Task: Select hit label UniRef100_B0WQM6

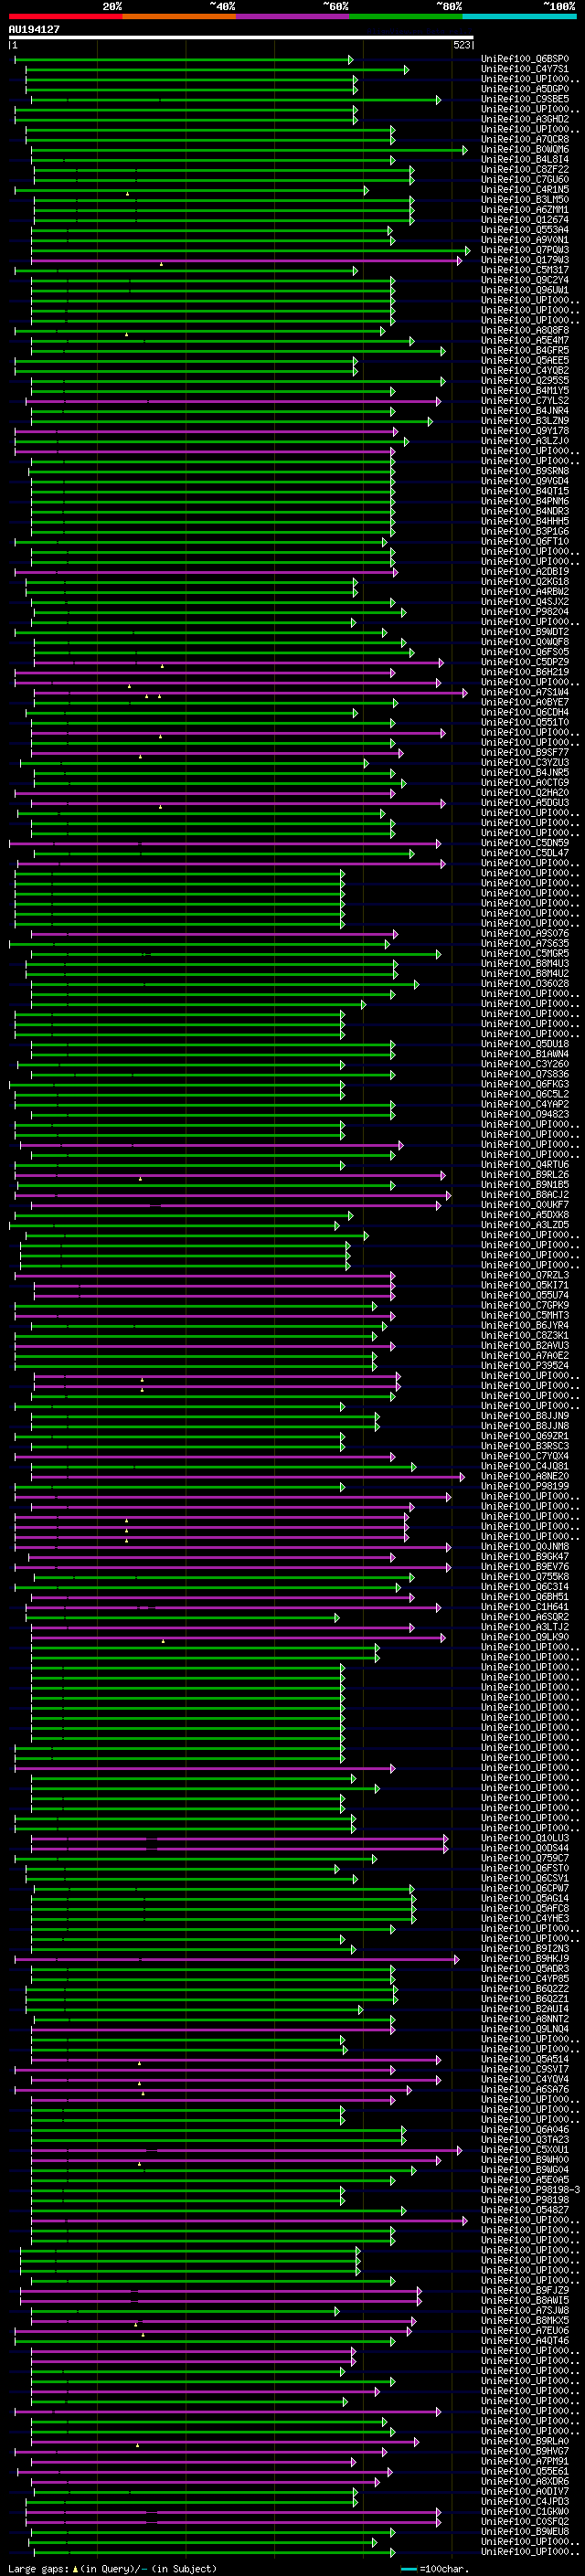Action: click(x=525, y=149)
